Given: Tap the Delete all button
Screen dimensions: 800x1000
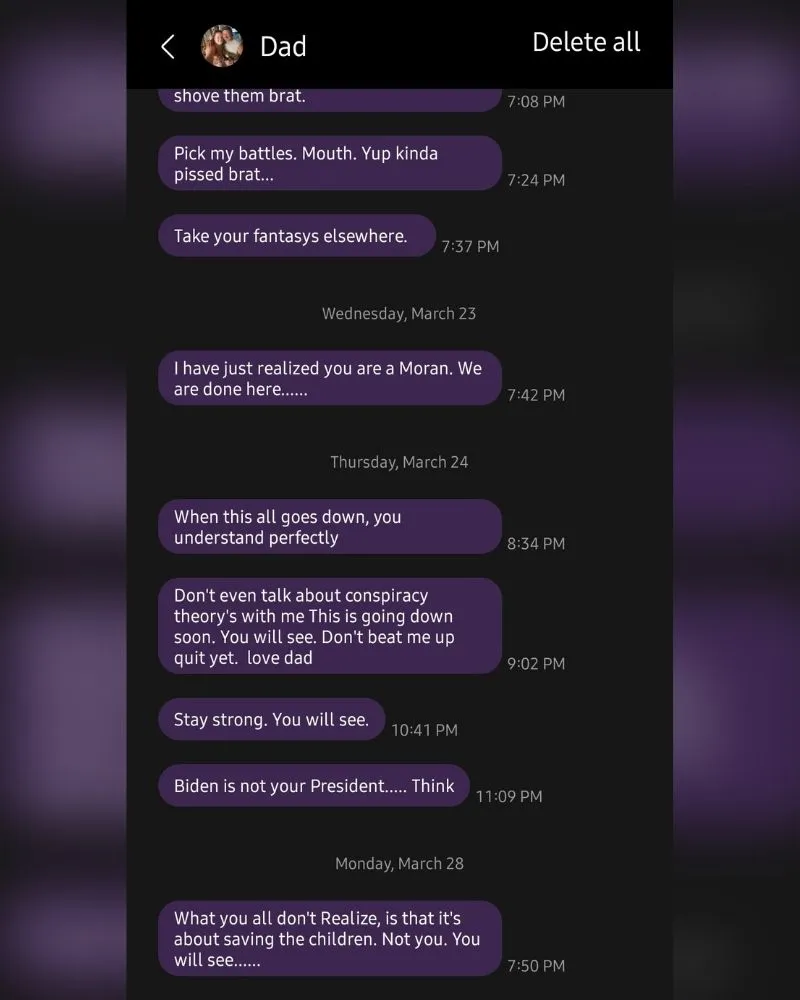Looking at the screenshot, I should pyautogui.click(x=586, y=42).
